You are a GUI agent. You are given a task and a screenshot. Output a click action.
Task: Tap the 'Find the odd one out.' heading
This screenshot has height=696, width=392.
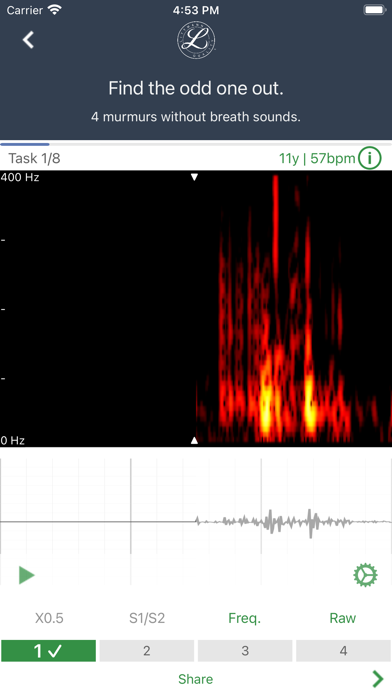(196, 88)
